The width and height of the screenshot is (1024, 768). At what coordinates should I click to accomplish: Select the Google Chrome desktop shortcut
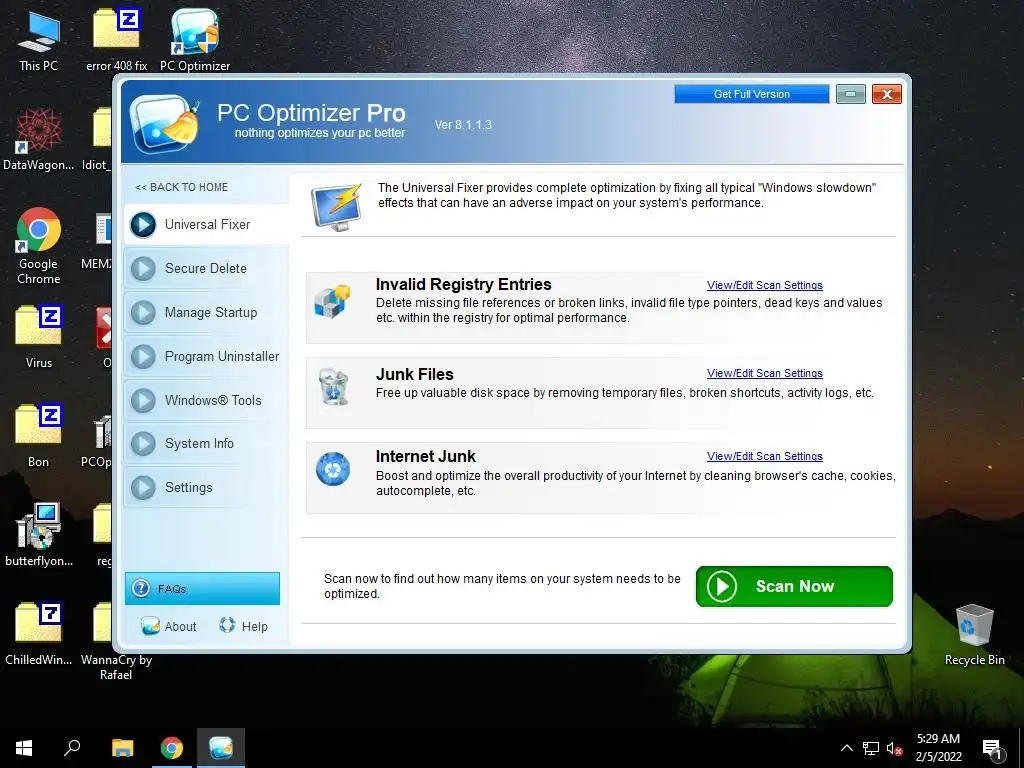39,247
